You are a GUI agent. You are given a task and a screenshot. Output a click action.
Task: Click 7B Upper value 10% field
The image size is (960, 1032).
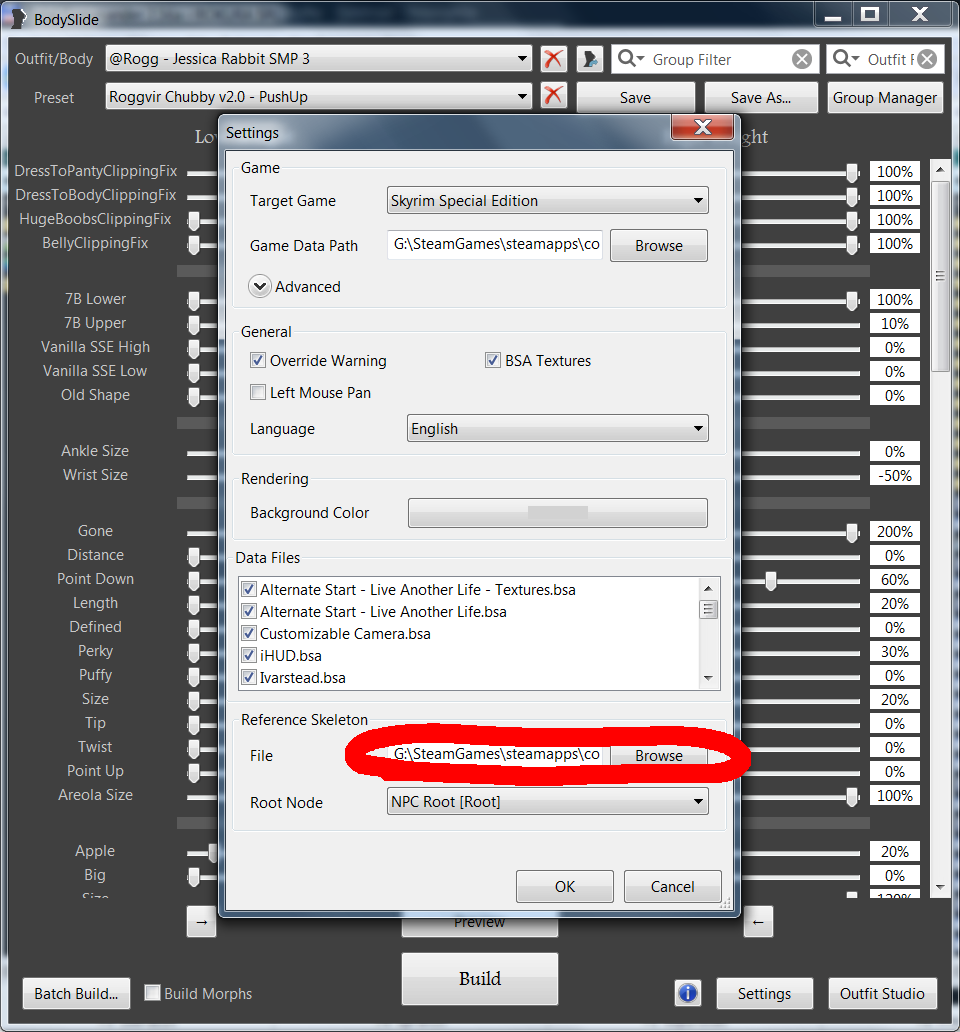coord(894,323)
